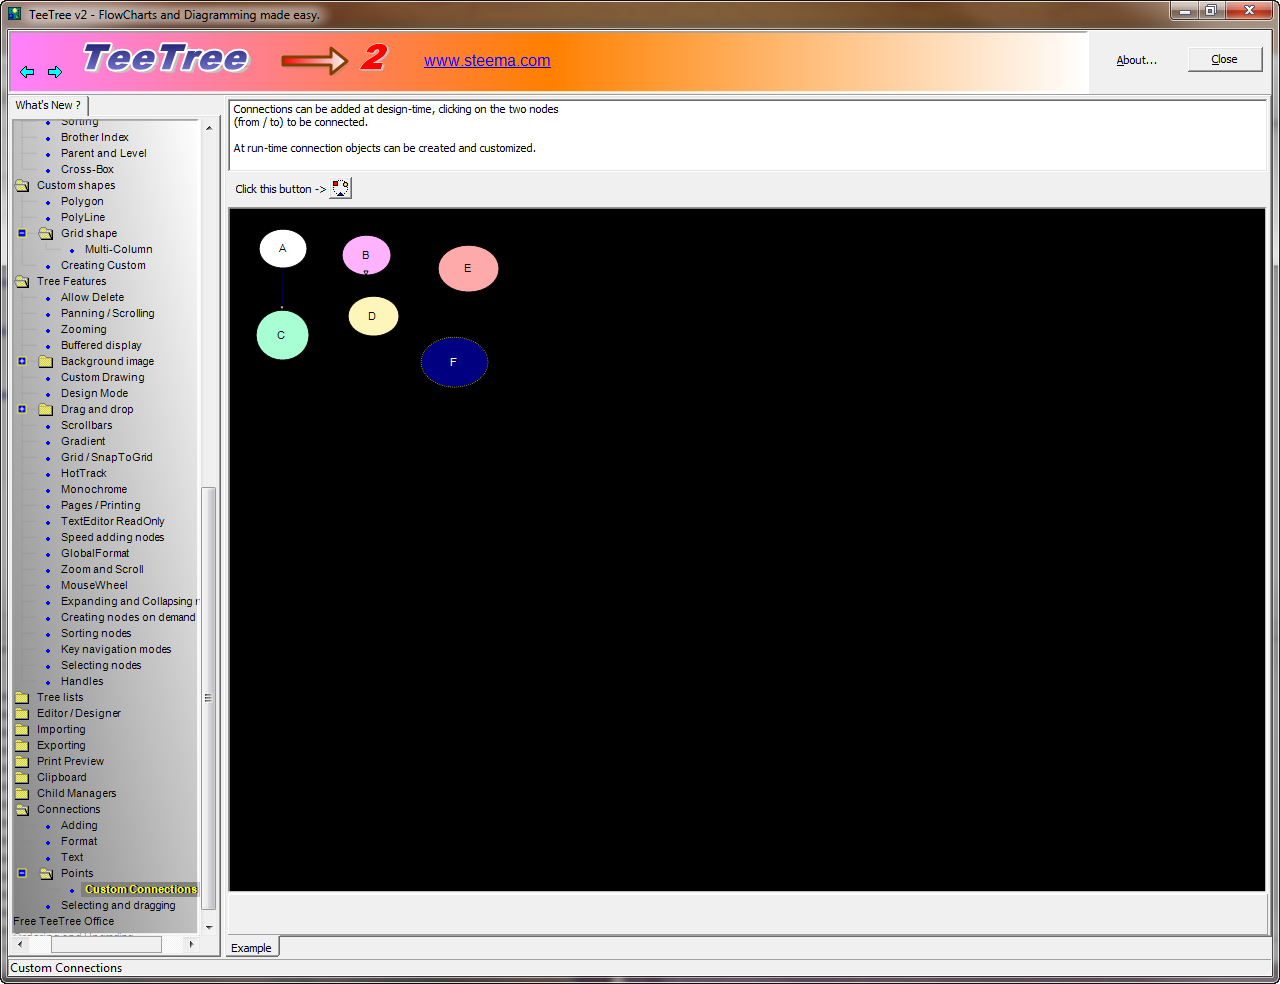Select Creating Custom tree item
The image size is (1280, 984).
point(103,265)
